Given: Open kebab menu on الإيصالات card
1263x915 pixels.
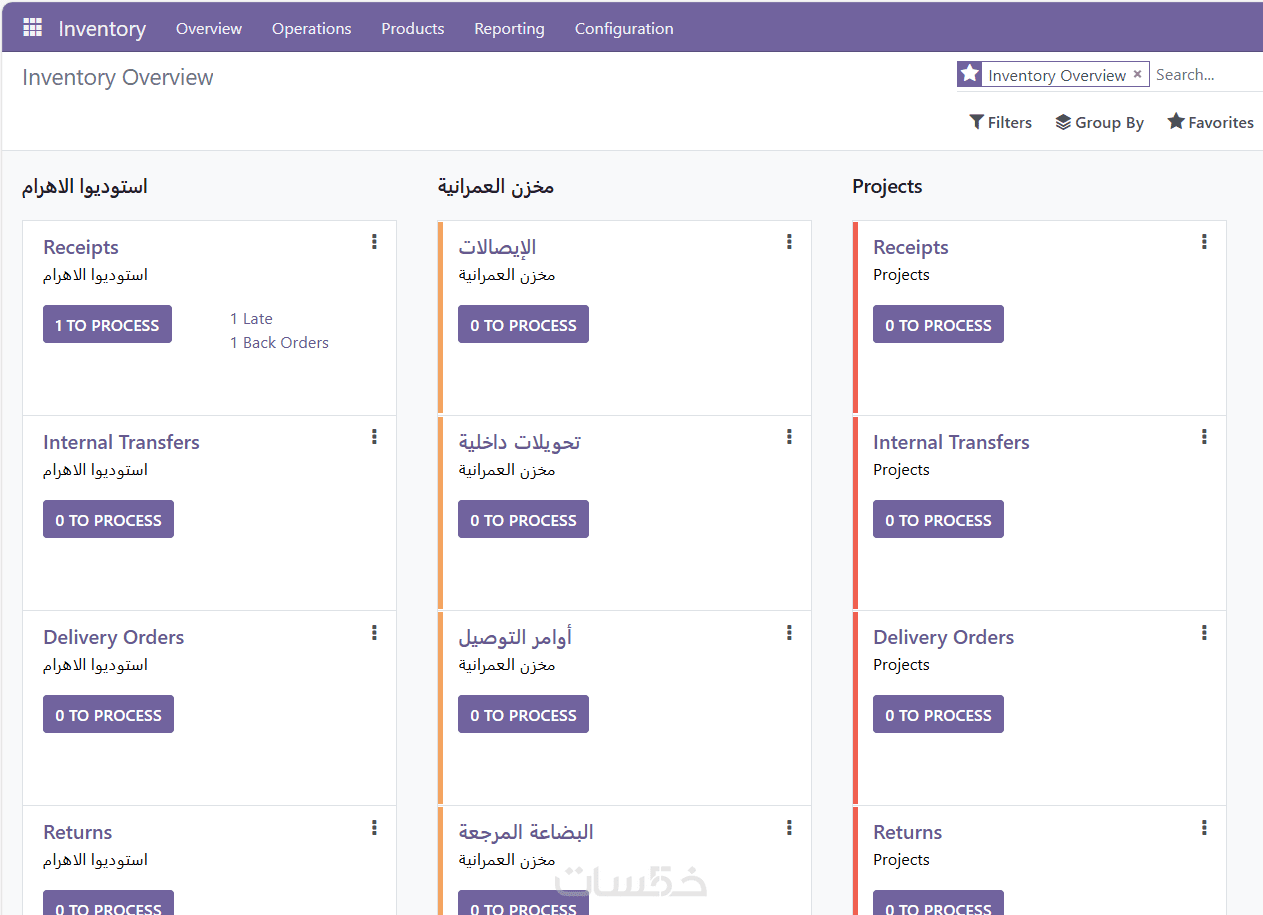Looking at the screenshot, I should [789, 241].
